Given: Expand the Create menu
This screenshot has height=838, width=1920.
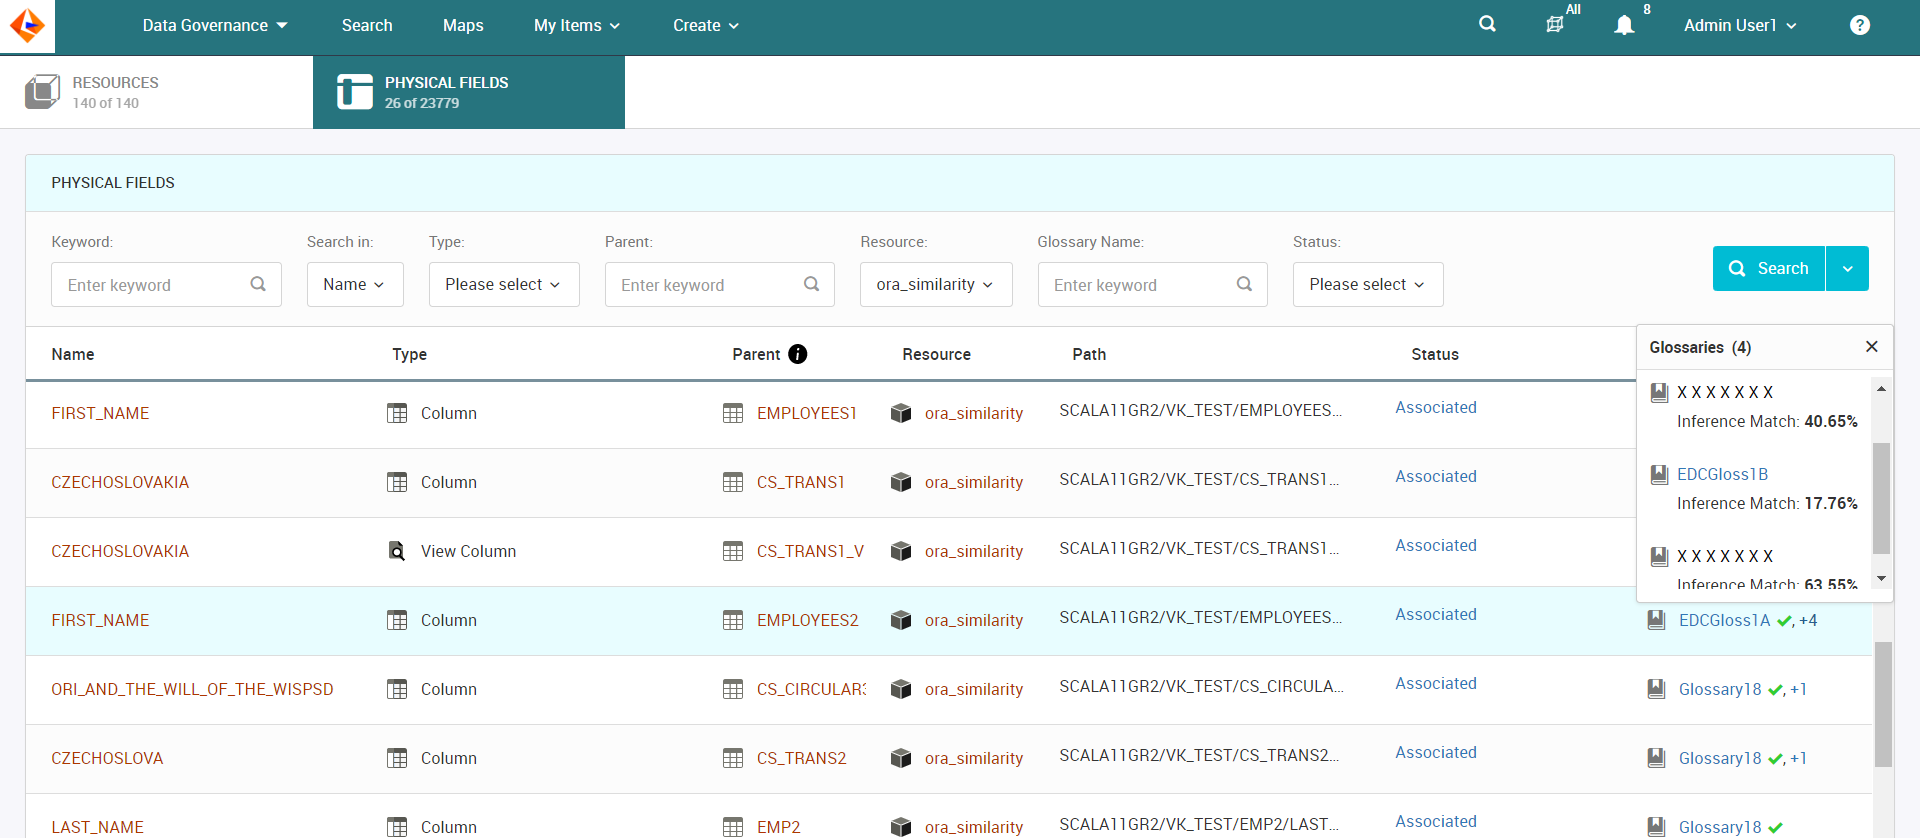Looking at the screenshot, I should pos(706,26).
